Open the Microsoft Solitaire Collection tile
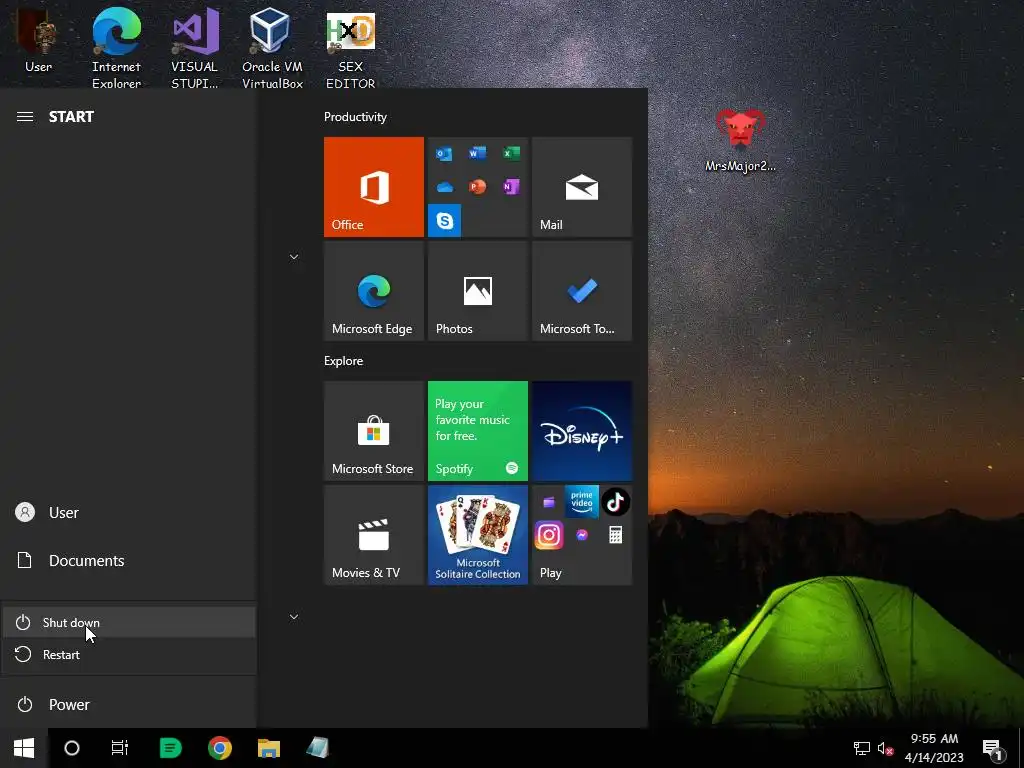This screenshot has height=768, width=1024. click(x=477, y=535)
